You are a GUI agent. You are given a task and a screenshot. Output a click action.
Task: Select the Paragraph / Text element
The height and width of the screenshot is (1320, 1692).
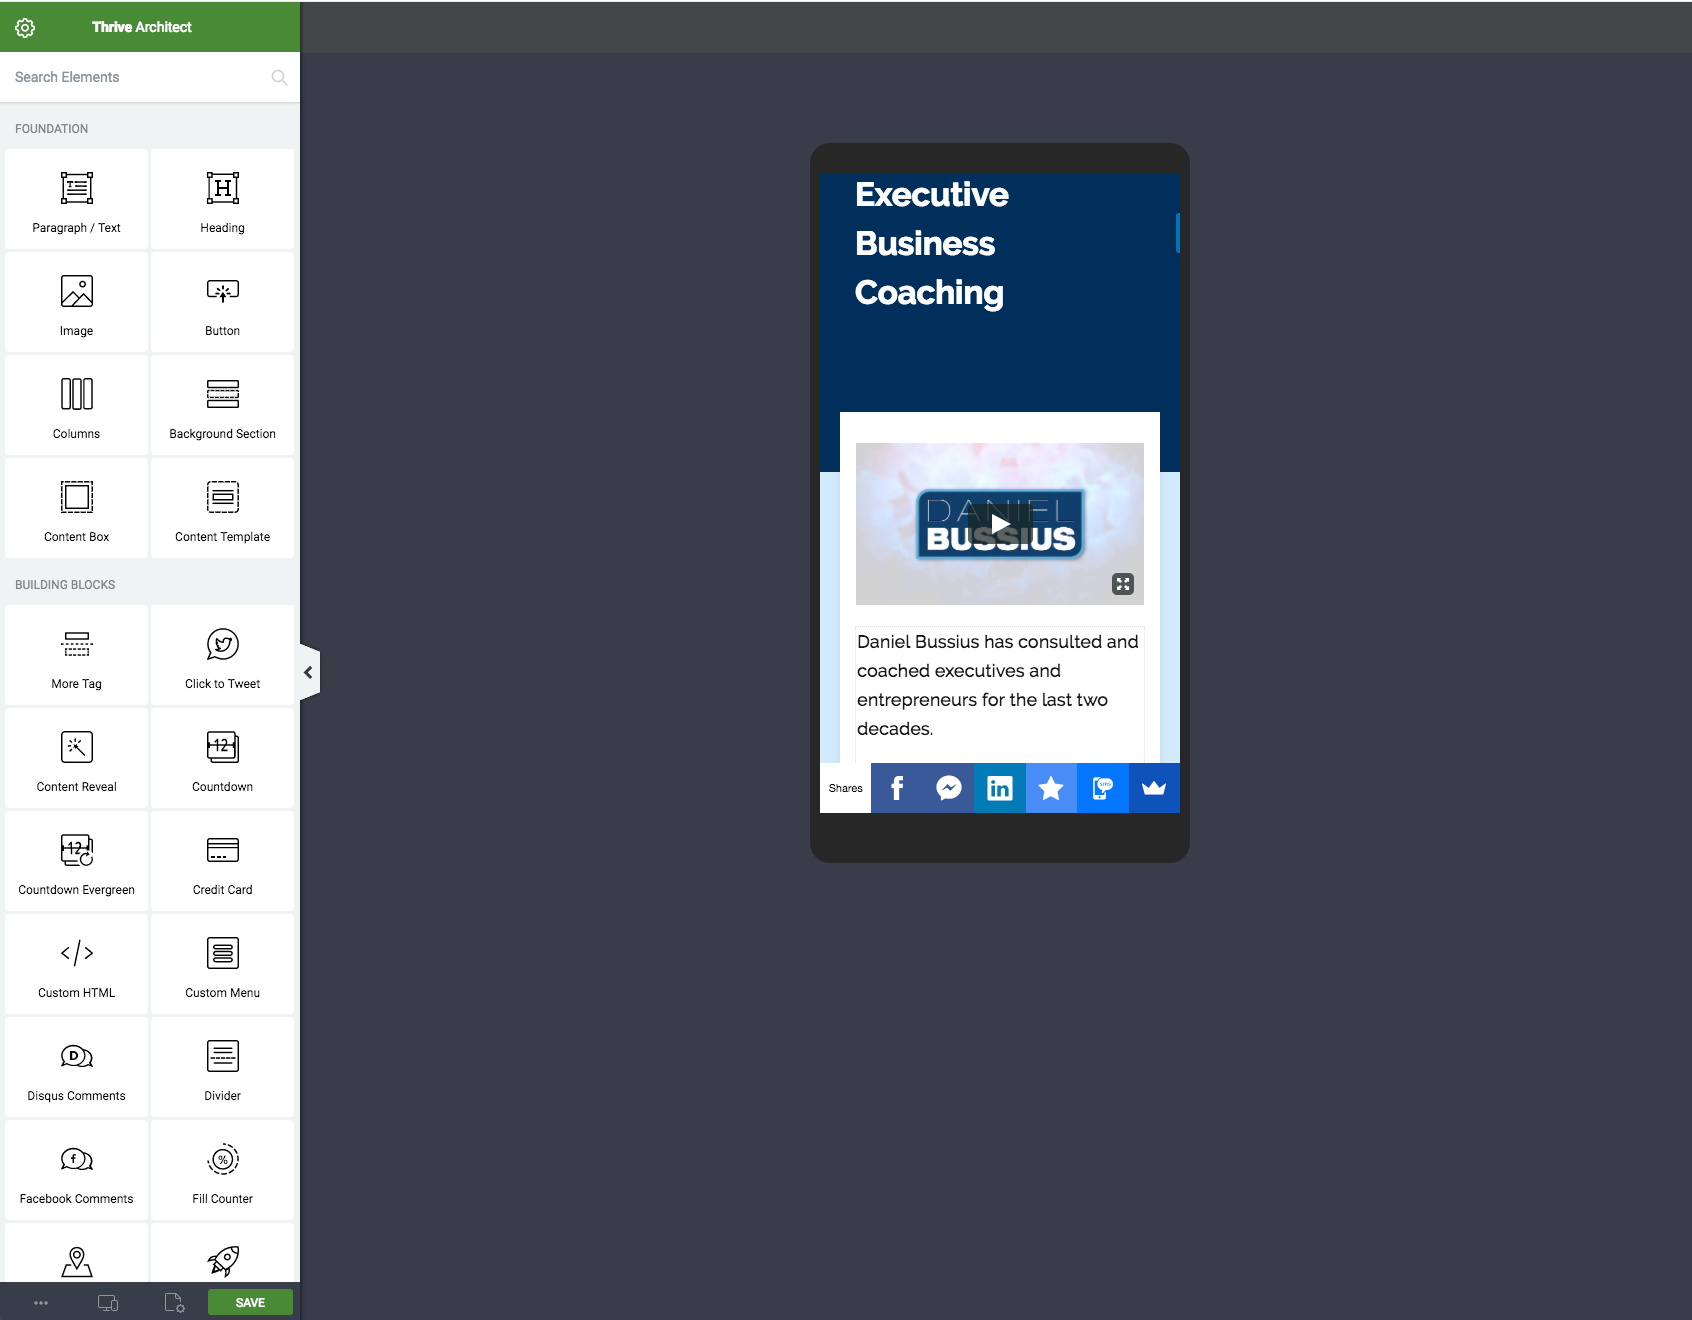(75, 199)
